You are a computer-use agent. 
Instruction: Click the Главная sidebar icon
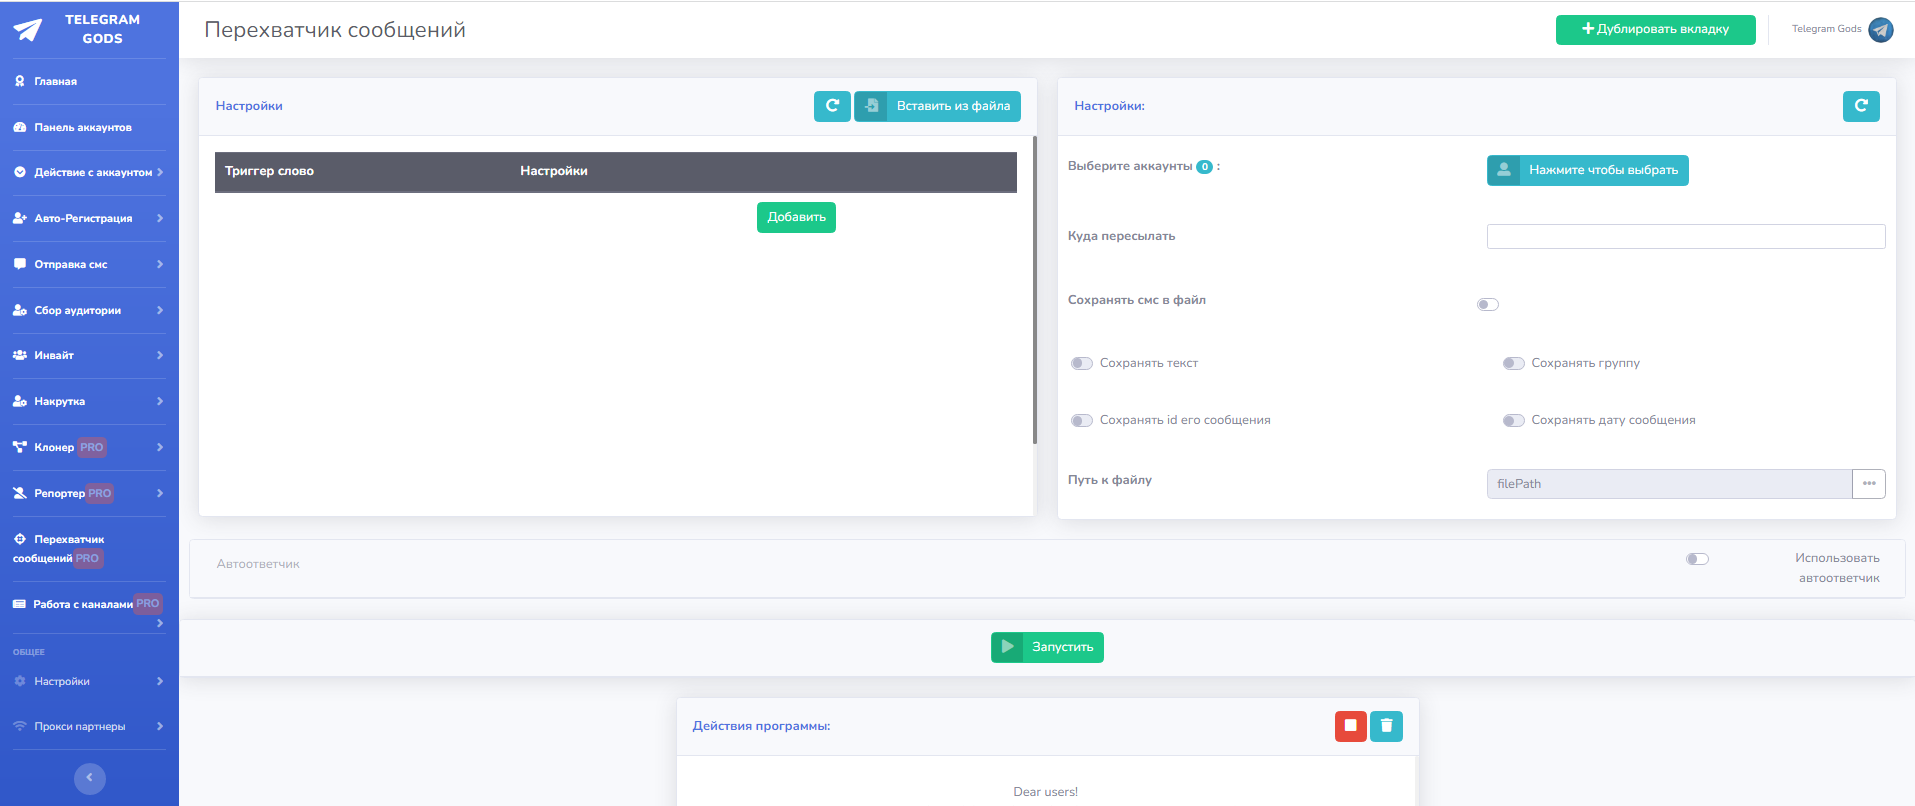pos(20,81)
